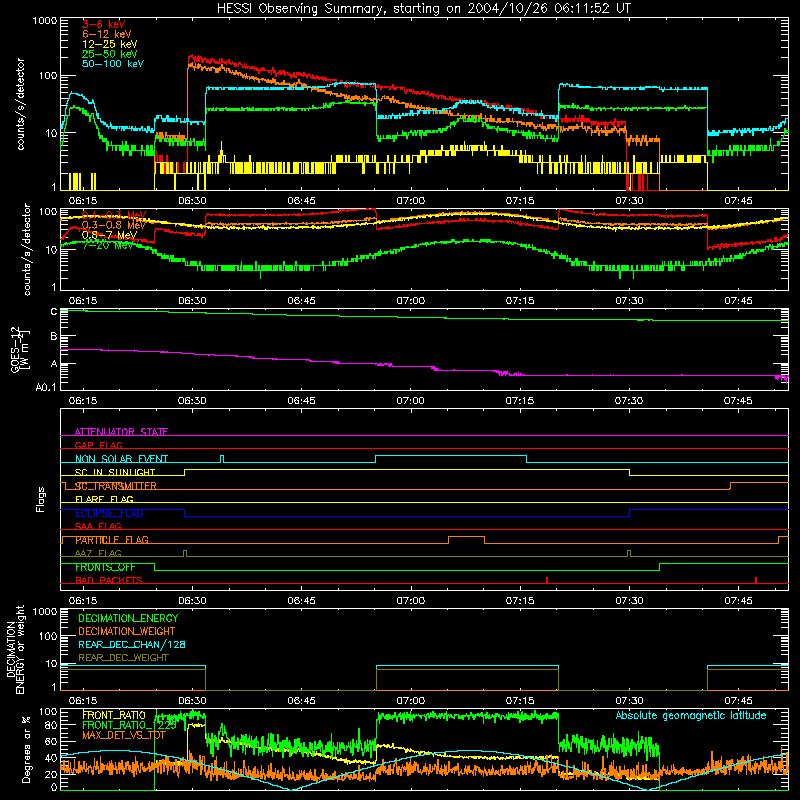Click the A0.1 flux level tick label
800x800 pixels.
46,387
